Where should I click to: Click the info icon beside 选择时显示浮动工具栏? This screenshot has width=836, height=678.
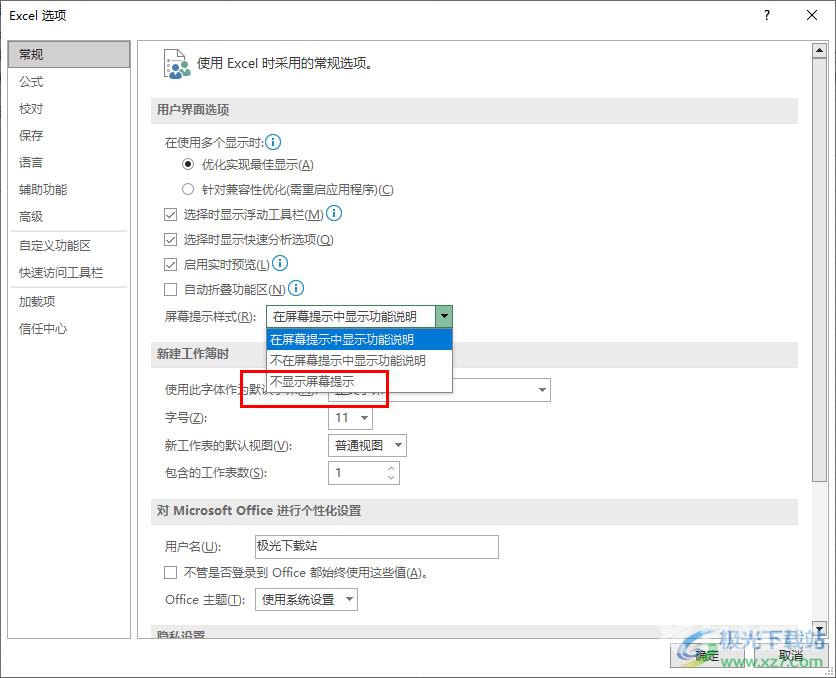(x=334, y=214)
